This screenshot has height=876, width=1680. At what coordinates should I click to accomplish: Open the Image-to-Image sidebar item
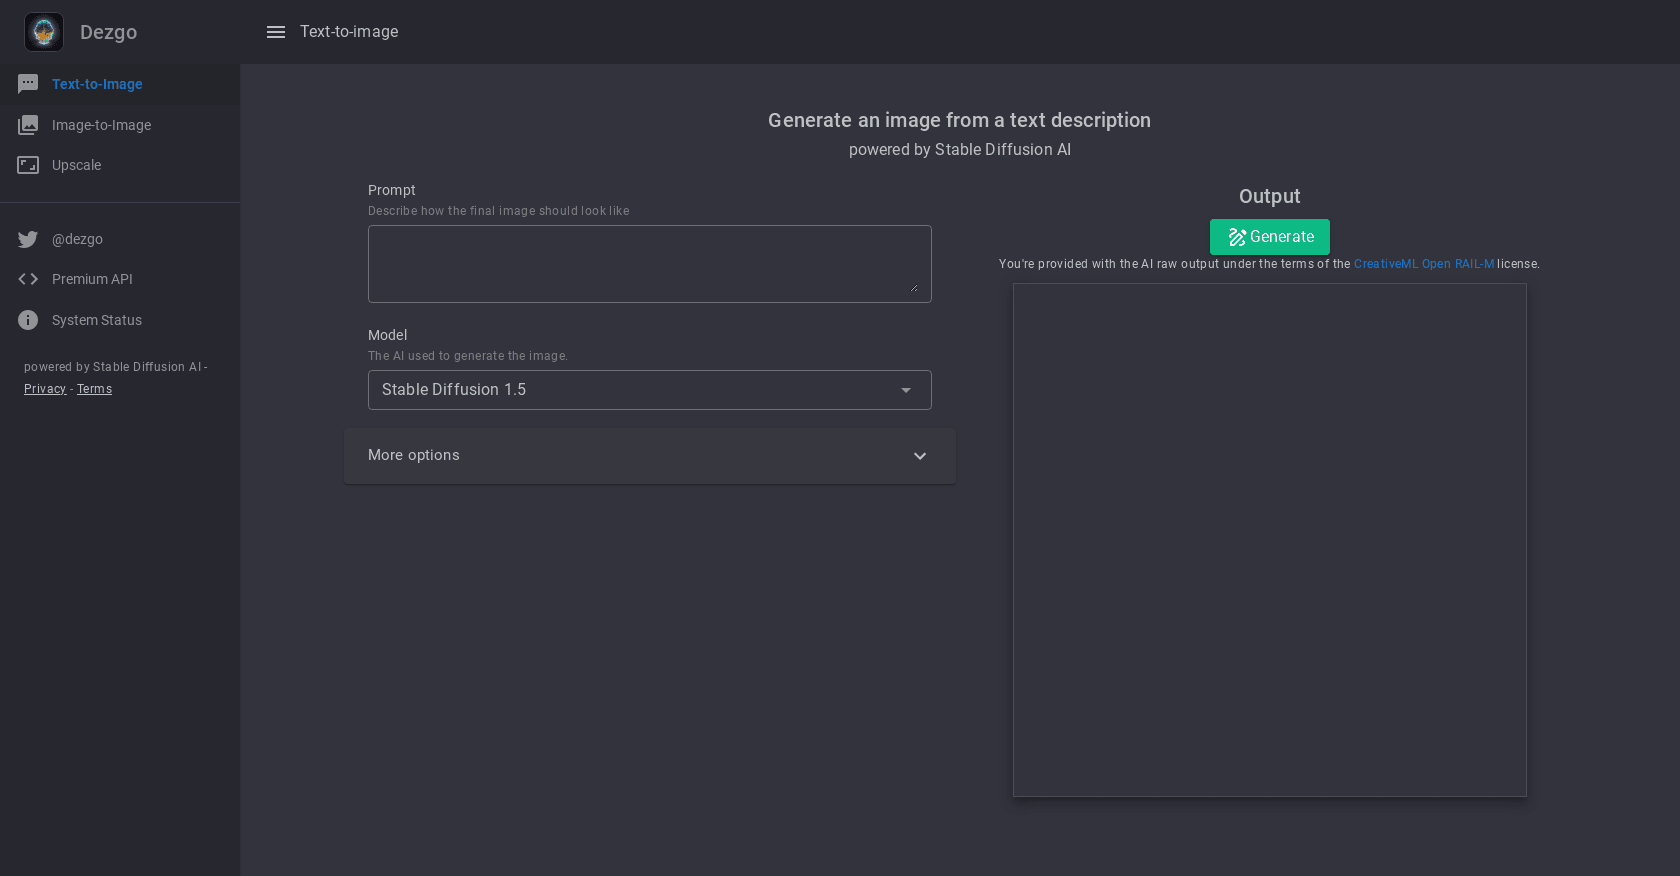coord(120,125)
